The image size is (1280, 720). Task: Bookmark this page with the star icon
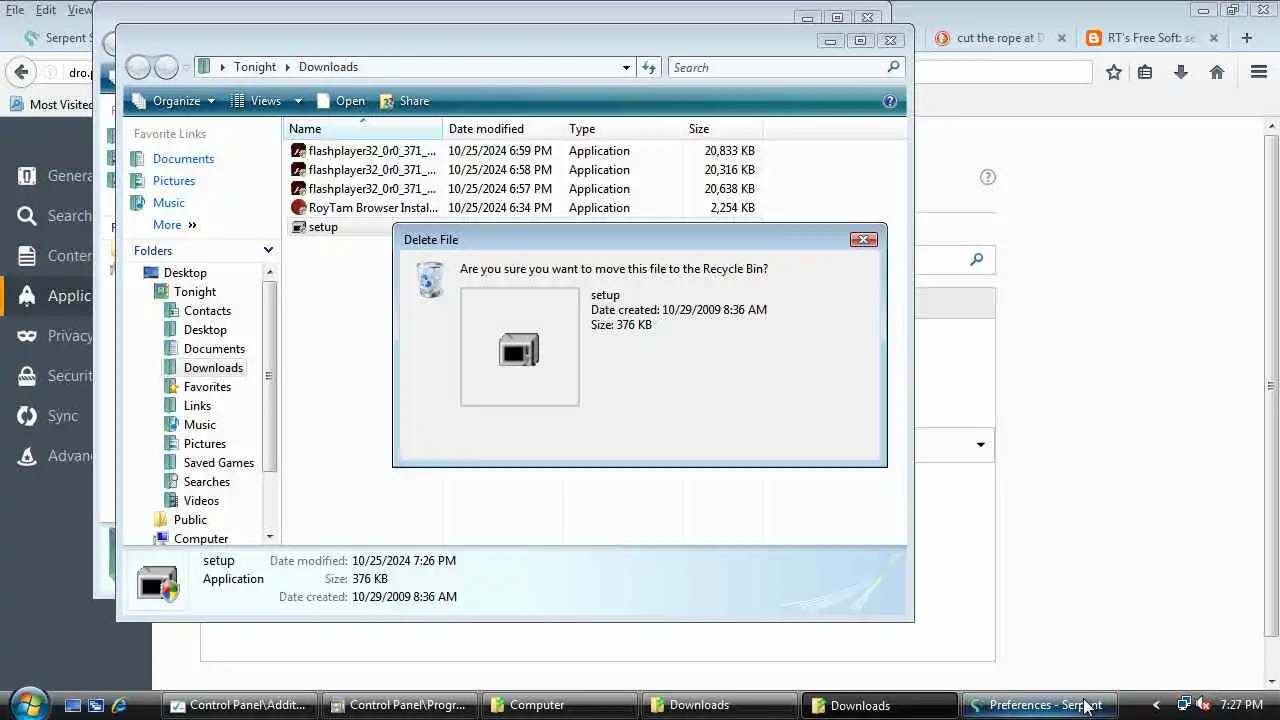[1114, 72]
